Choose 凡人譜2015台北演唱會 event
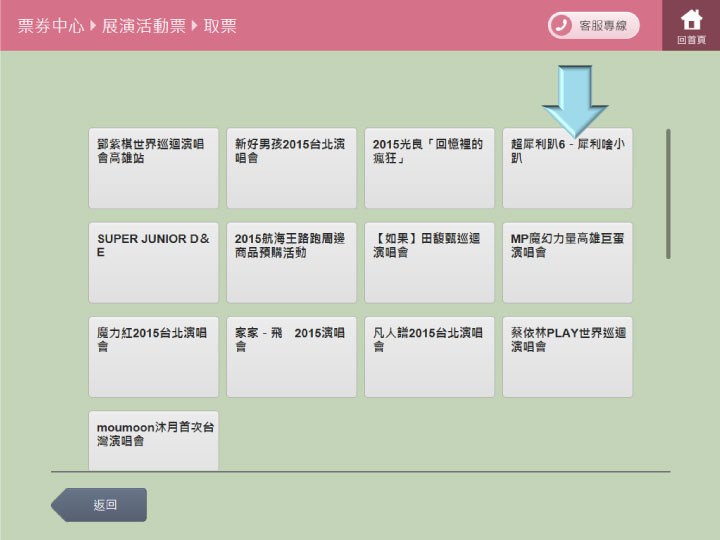Screen dimensions: 720x540 [x=429, y=357]
